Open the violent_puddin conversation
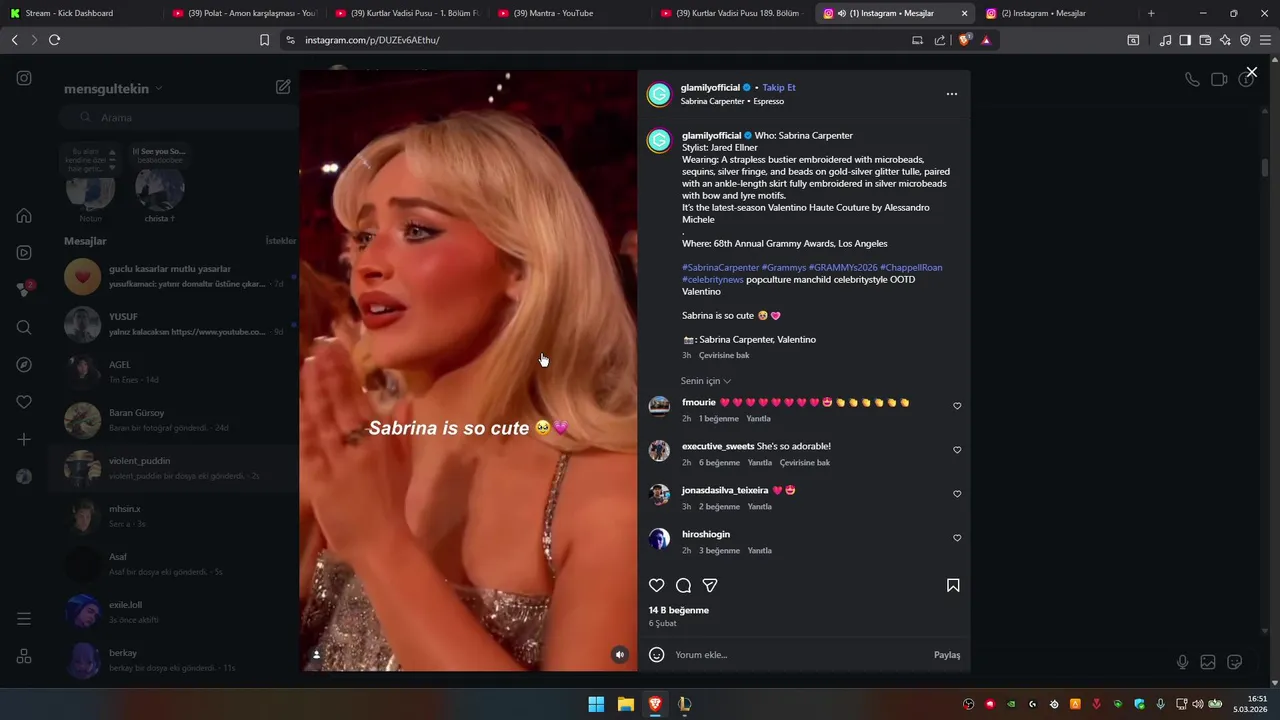Screen dimensions: 1280x720 tap(175, 468)
